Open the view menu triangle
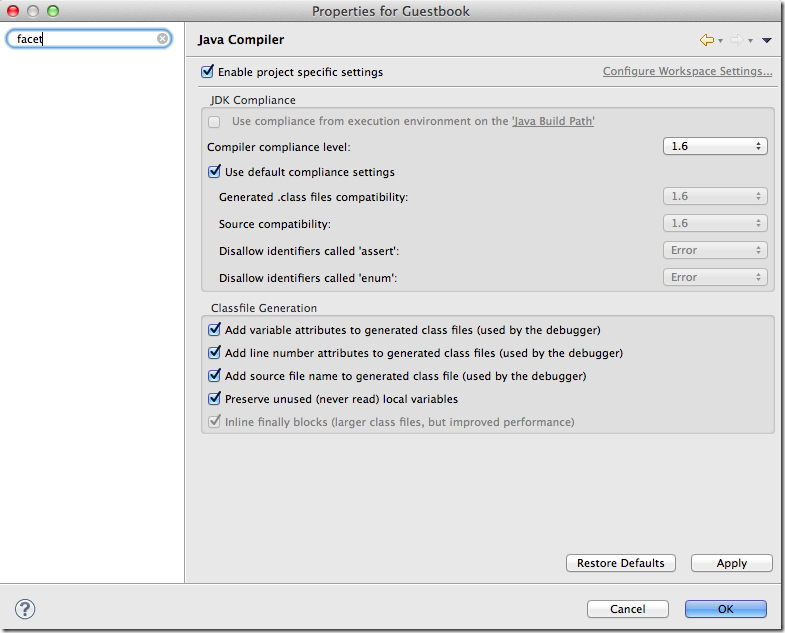Screen dimensions: 785x633 766,41
